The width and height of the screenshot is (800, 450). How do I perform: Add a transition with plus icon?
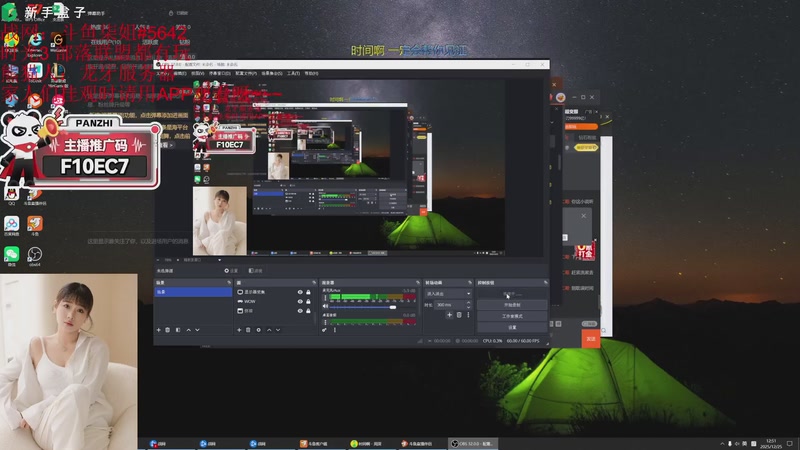[x=449, y=315]
